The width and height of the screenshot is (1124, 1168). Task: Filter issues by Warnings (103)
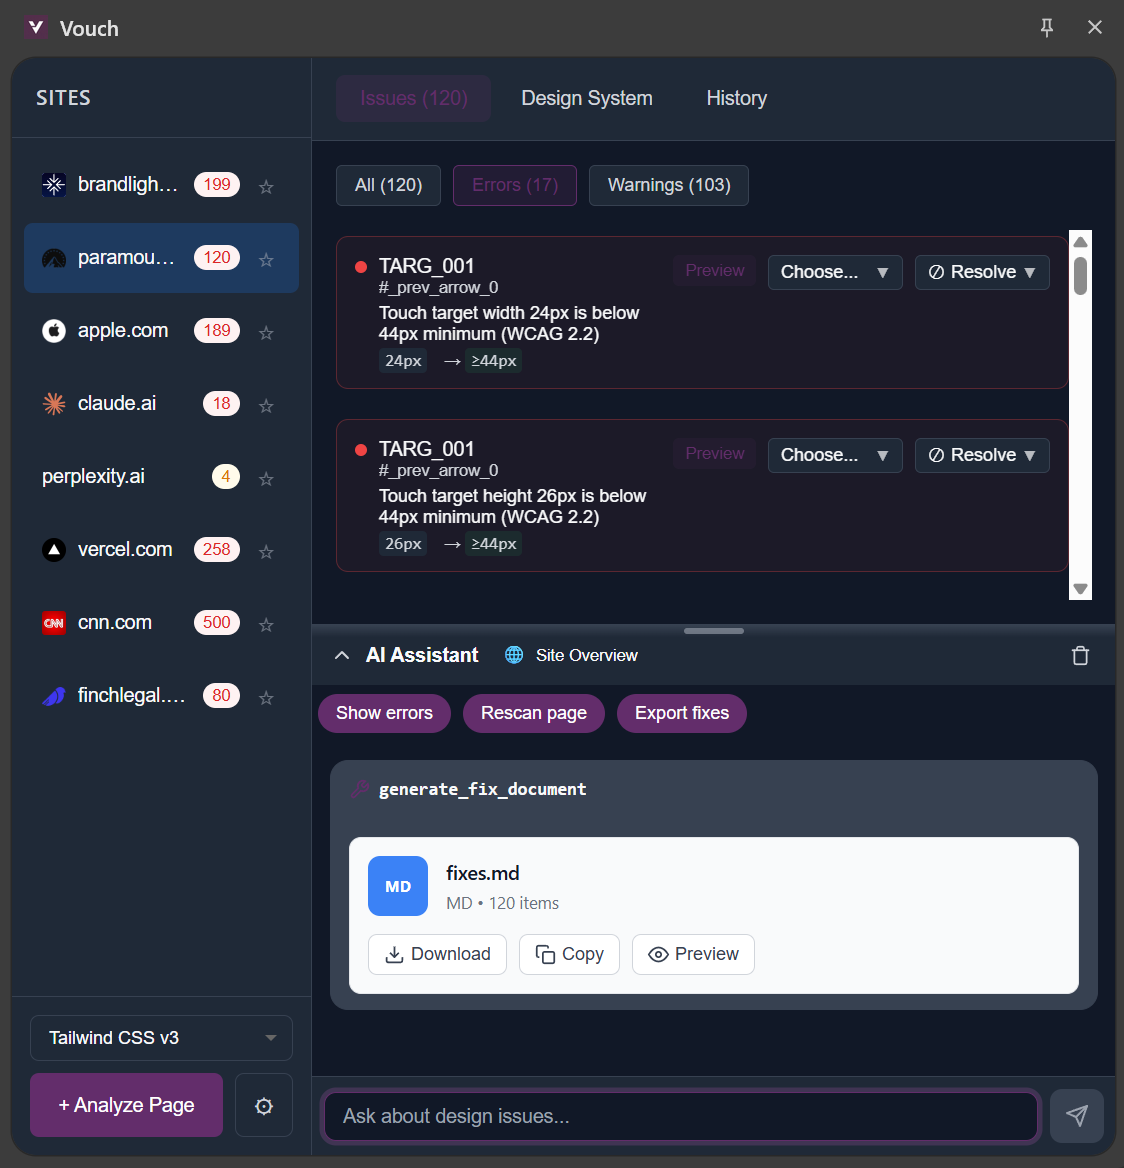[x=668, y=185]
